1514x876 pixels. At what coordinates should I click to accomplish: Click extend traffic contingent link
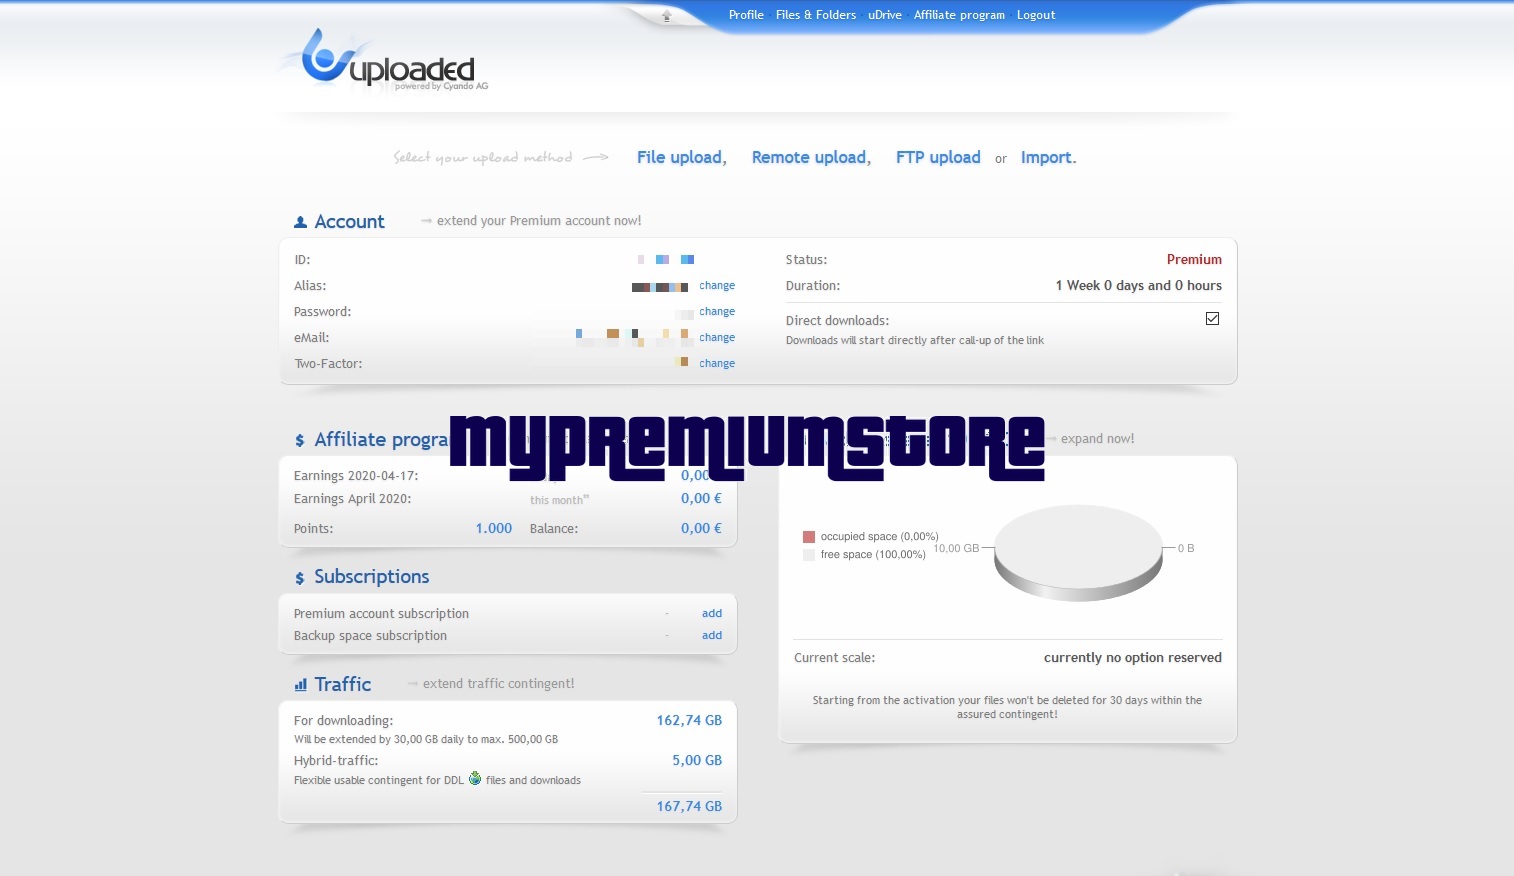click(498, 684)
